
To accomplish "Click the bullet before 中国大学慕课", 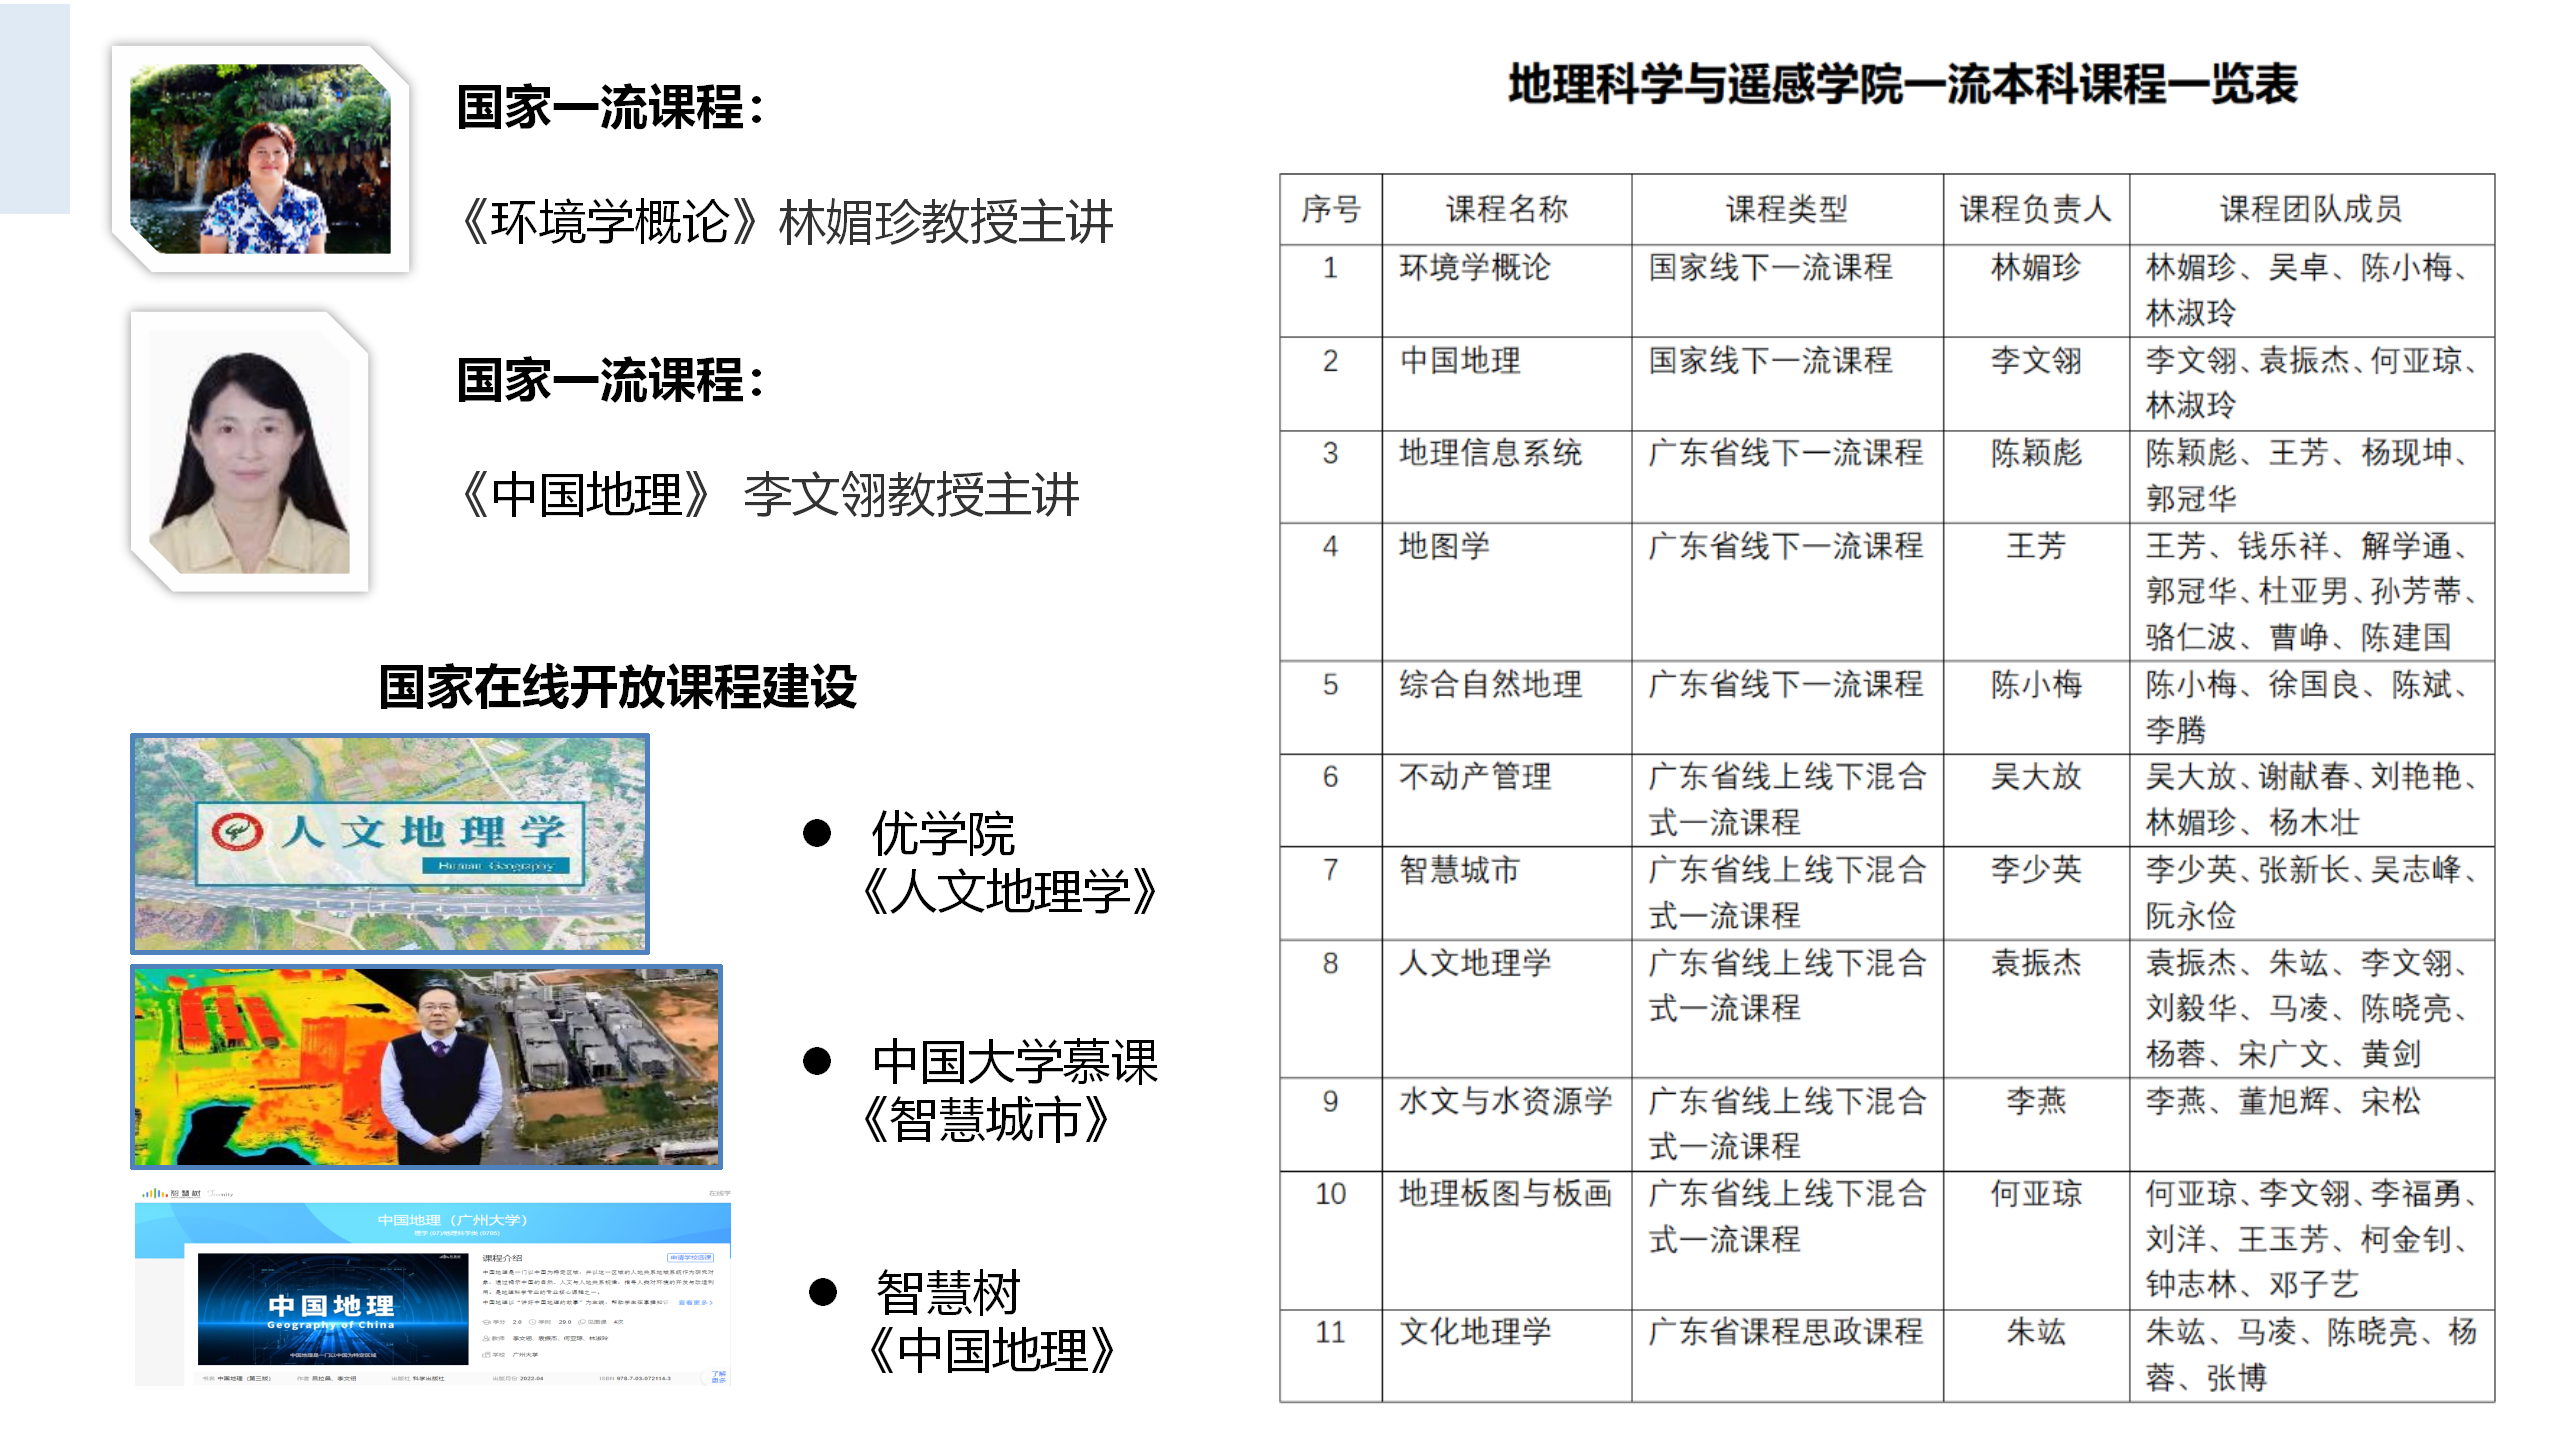I will [x=817, y=1061].
